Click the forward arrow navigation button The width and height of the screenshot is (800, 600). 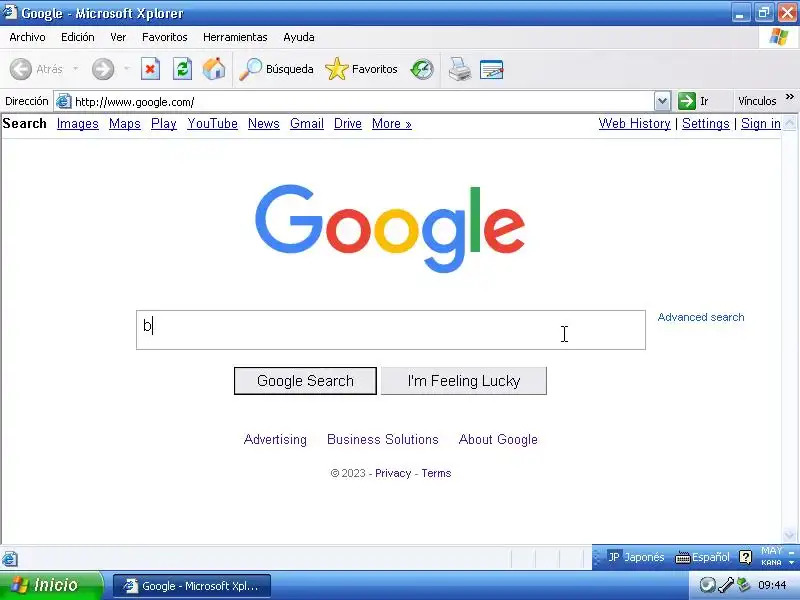click(103, 69)
